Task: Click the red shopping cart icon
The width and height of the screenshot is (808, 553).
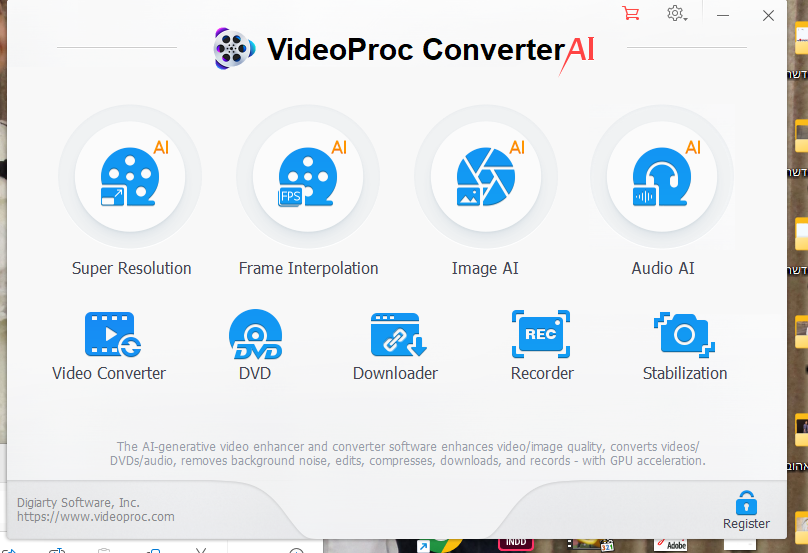Action: (x=630, y=13)
